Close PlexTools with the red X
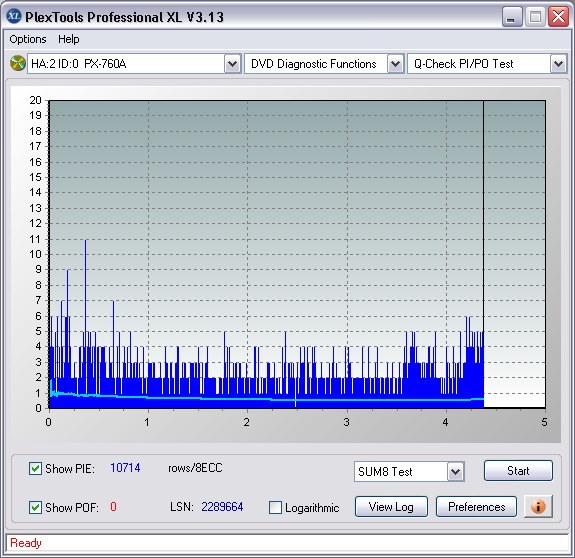The image size is (575, 558). click(x=558, y=16)
